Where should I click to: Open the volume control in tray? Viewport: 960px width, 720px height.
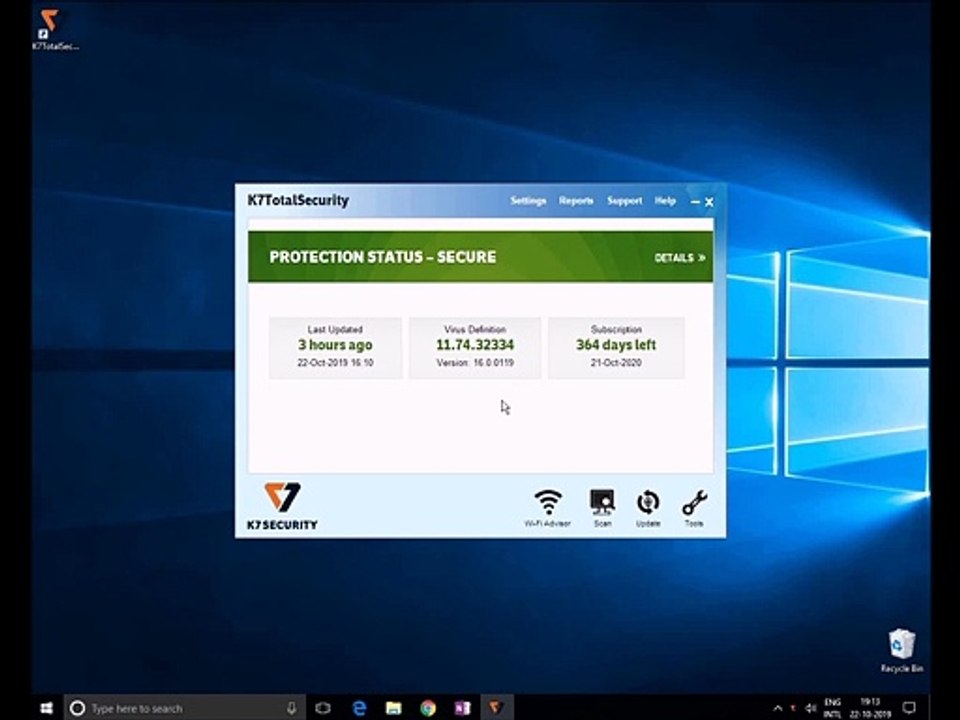(x=811, y=708)
